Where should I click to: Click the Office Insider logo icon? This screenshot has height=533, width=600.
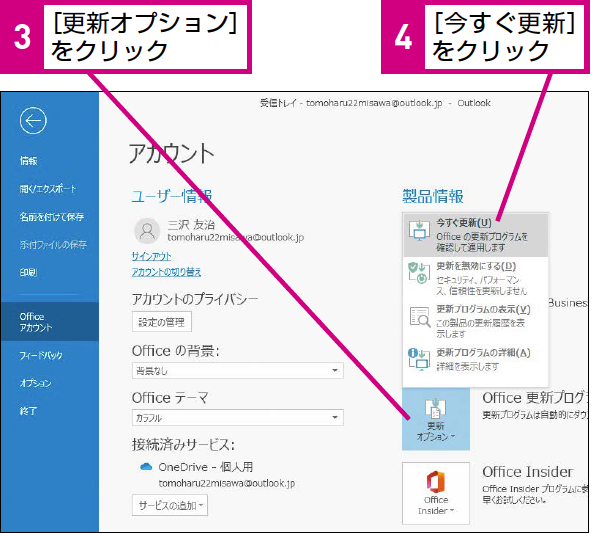[x=436, y=482]
